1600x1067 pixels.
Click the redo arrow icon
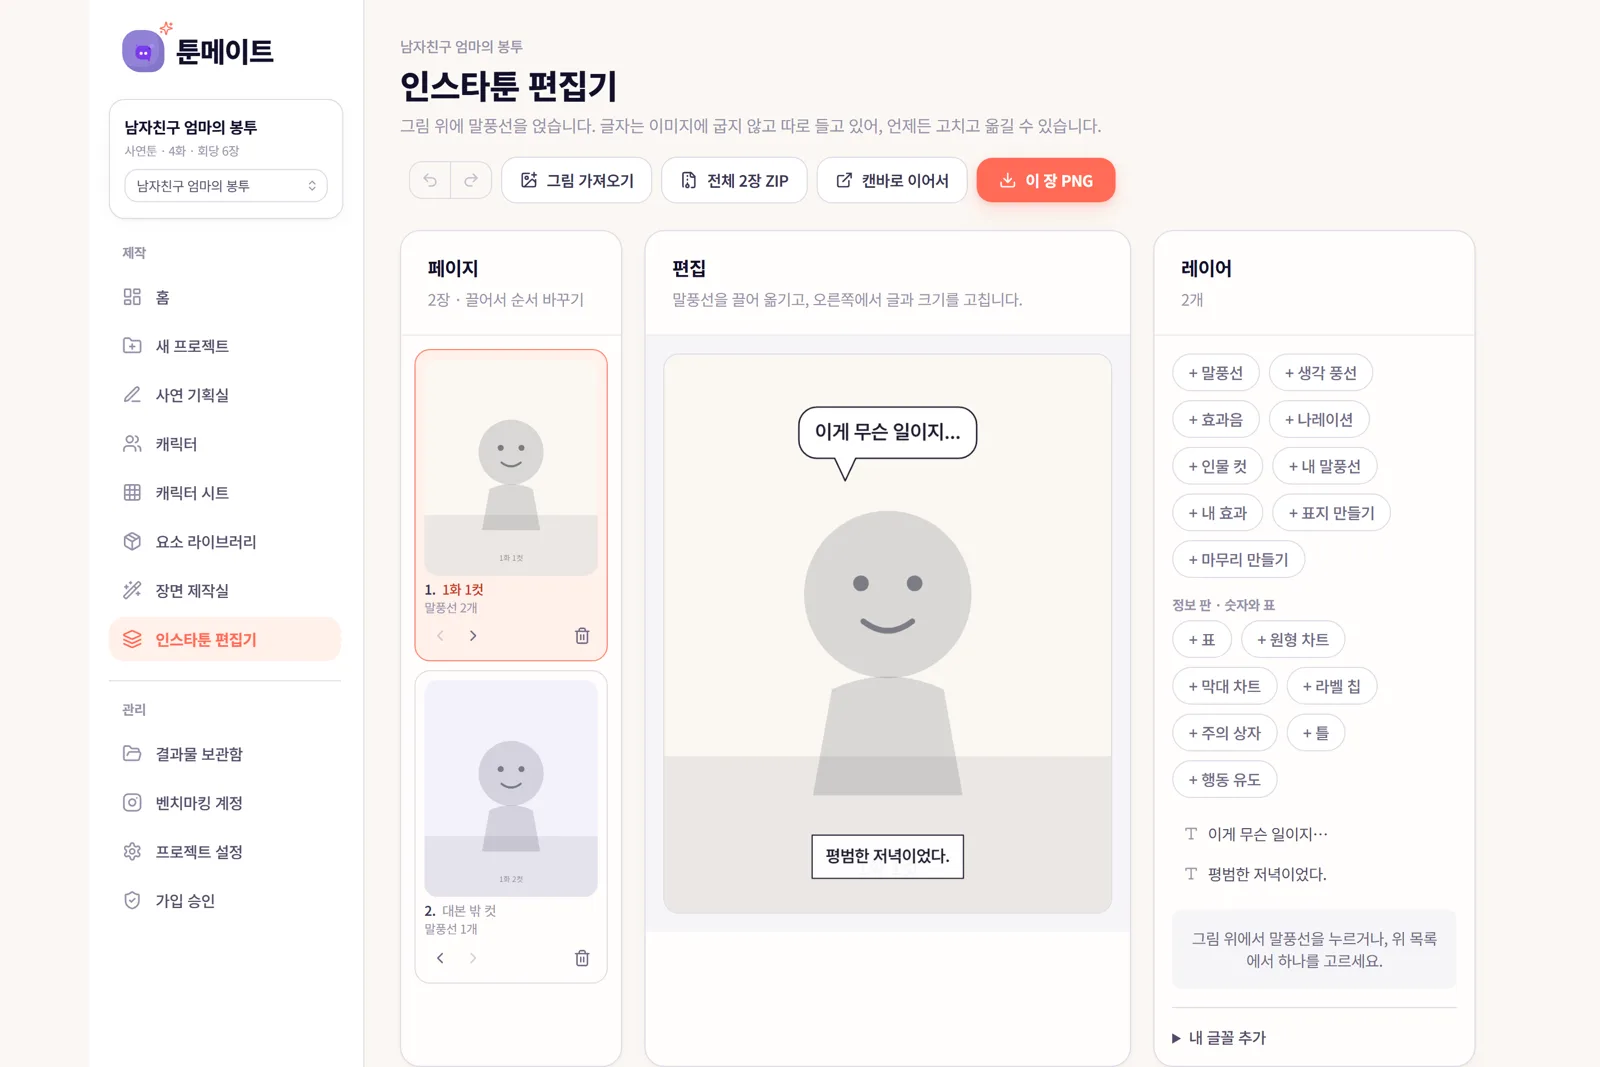pyautogui.click(x=471, y=180)
